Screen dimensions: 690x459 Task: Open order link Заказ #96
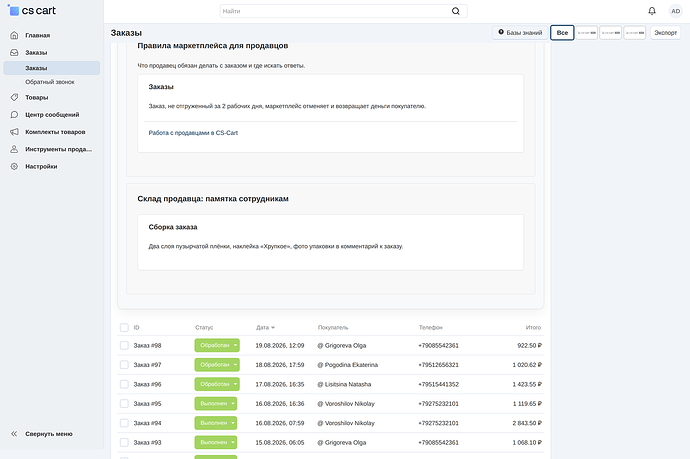pos(147,384)
